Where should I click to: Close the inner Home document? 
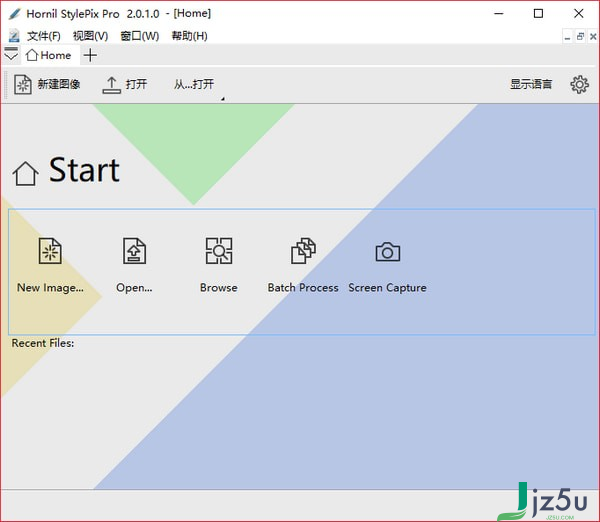pos(593,37)
